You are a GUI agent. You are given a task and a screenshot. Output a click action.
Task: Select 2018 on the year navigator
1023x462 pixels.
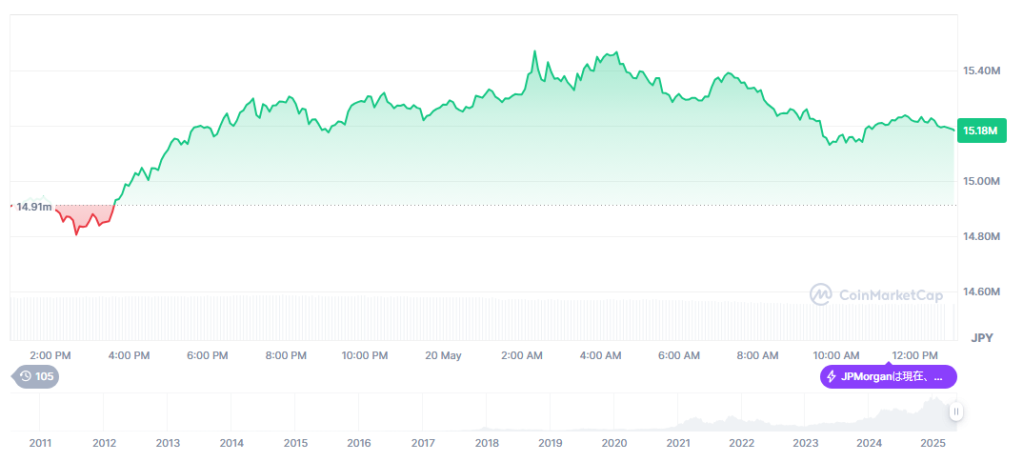coord(487,443)
